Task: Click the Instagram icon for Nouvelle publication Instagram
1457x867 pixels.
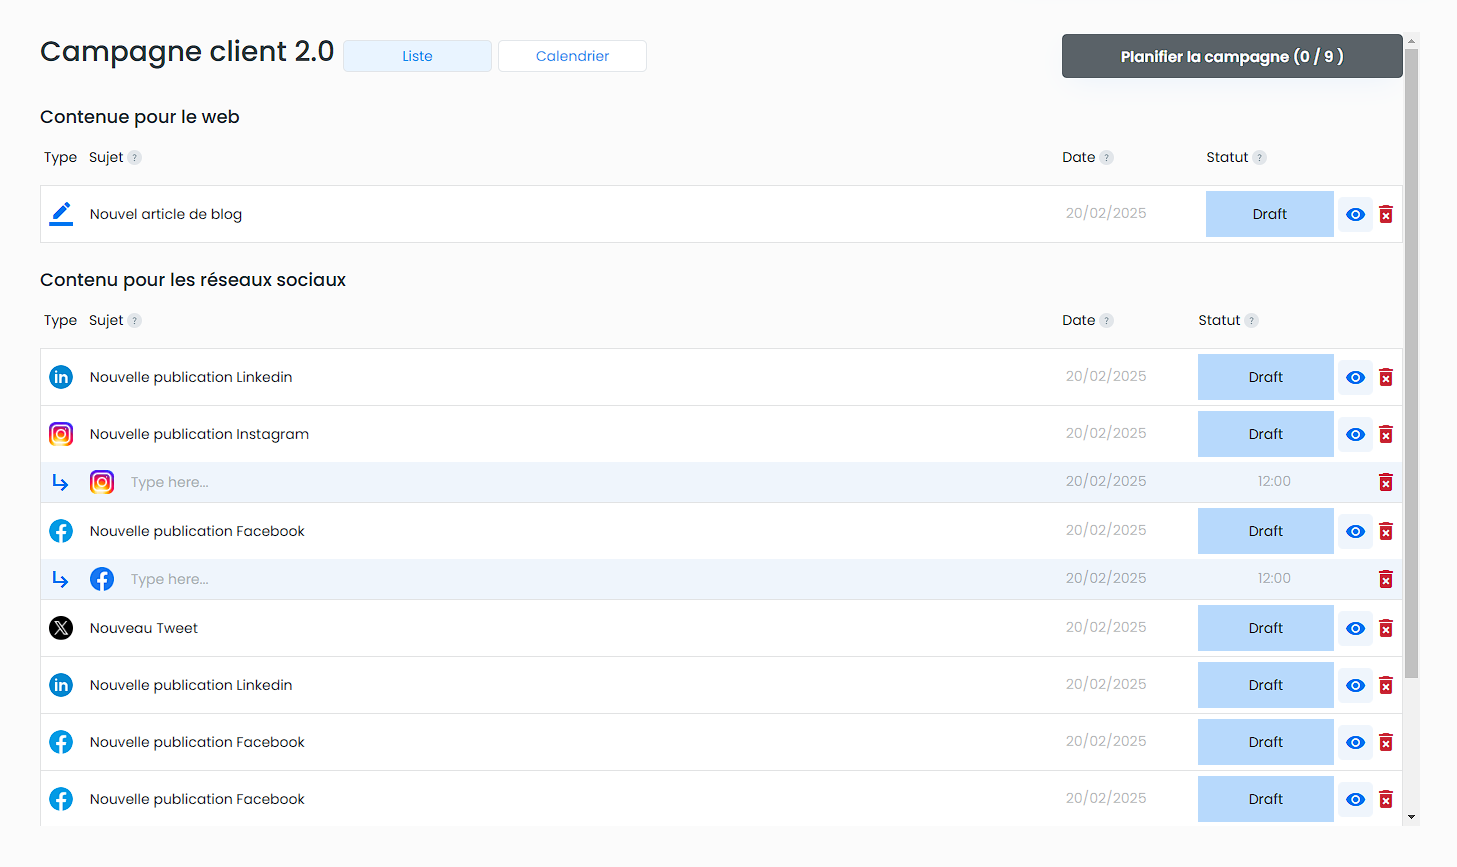Action: click(x=61, y=434)
